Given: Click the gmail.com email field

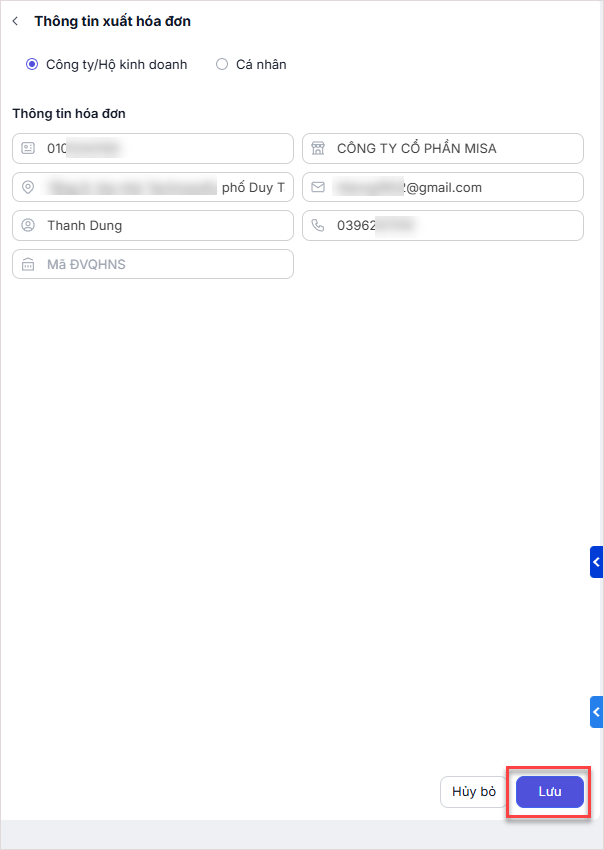Looking at the screenshot, I should (x=455, y=187).
